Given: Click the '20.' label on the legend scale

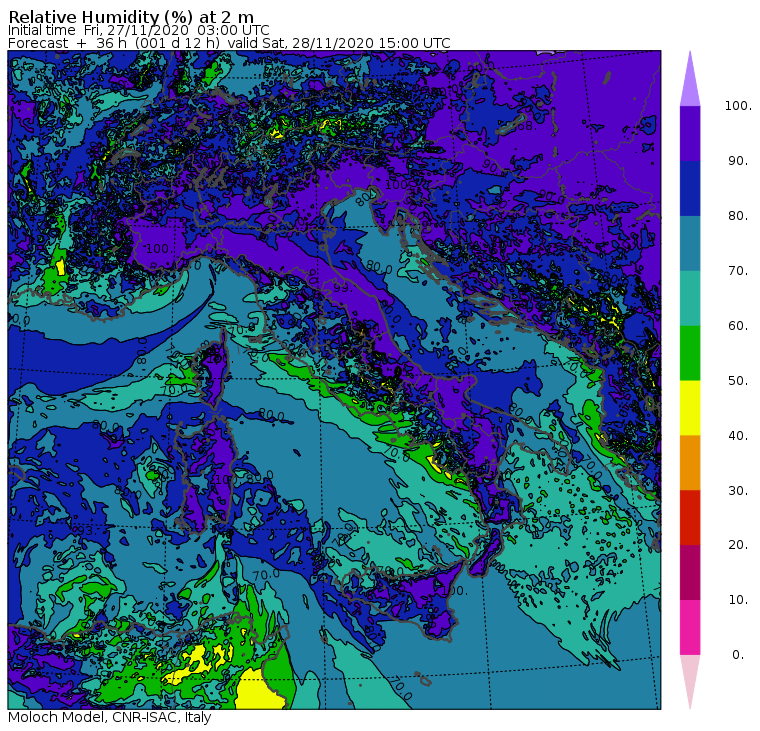Looking at the screenshot, I should point(738,545).
